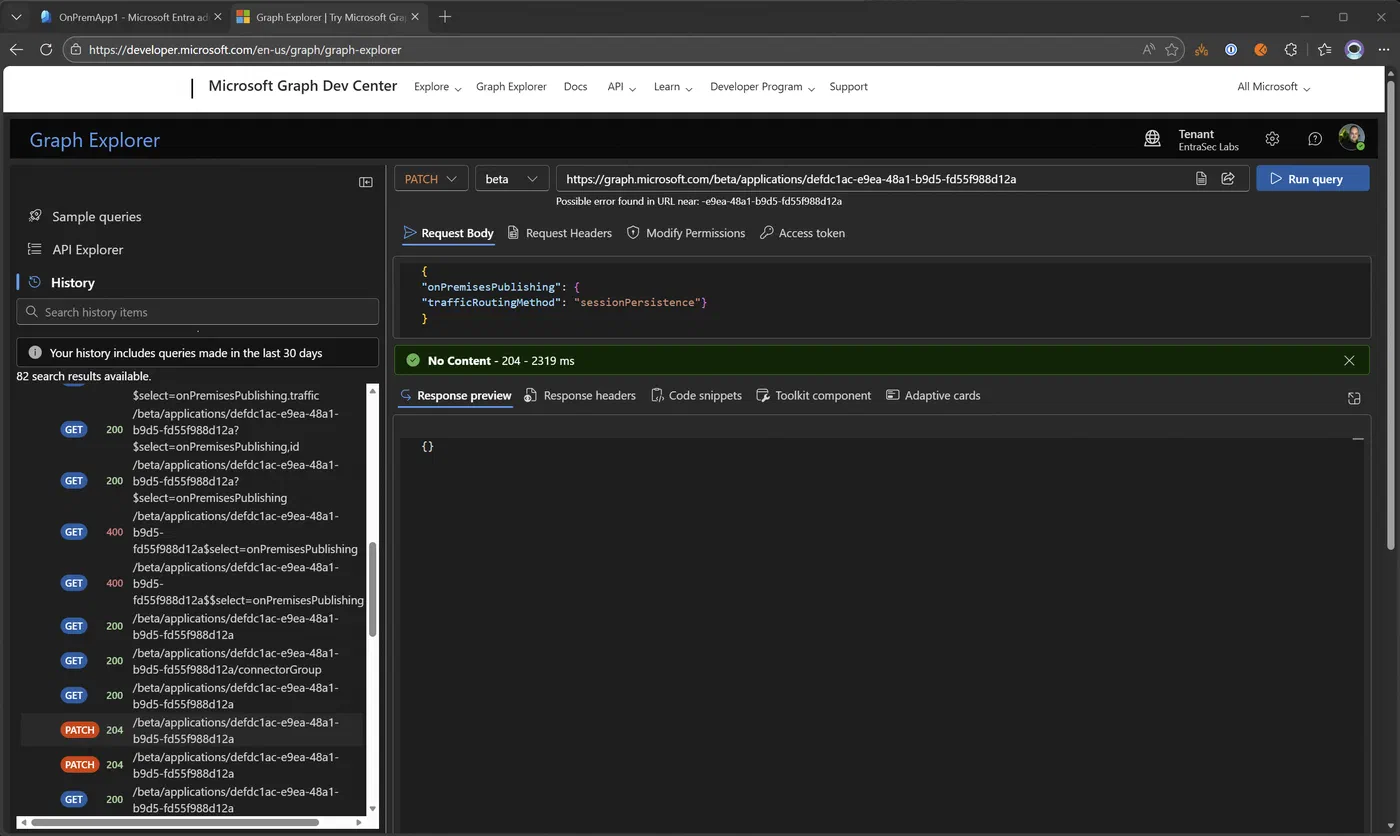Expand the response area to full view
Viewport: 1400px width, 836px height.
tap(1354, 398)
